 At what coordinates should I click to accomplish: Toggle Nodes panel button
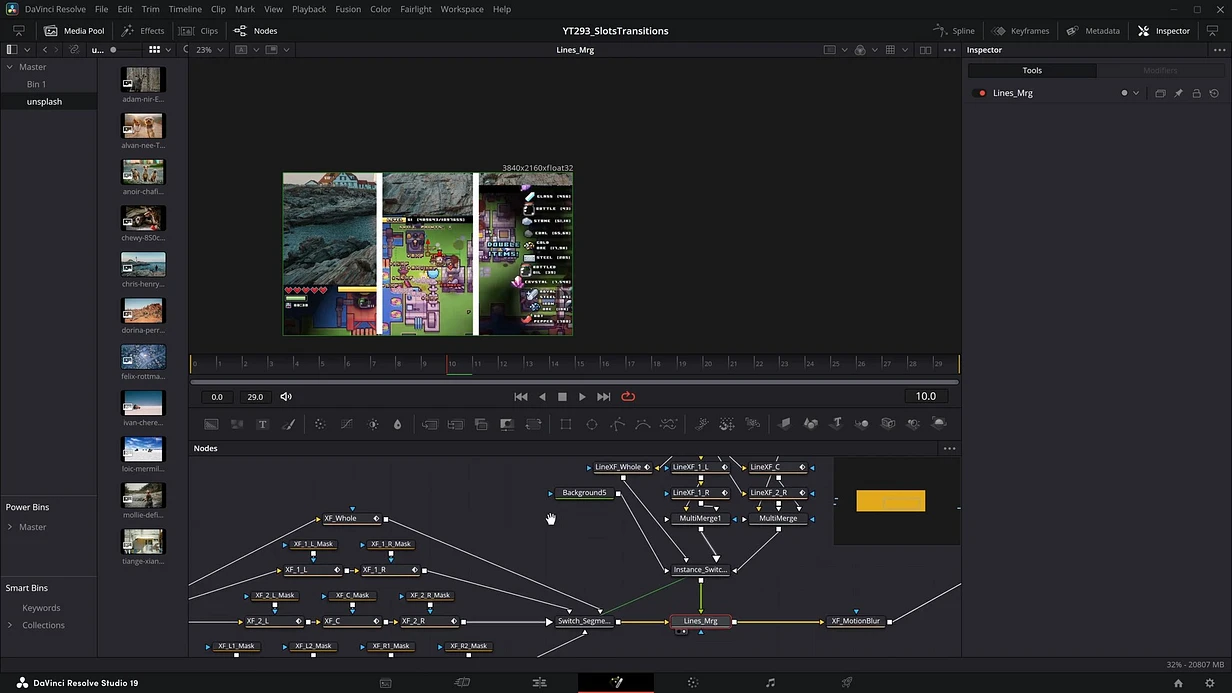click(x=255, y=31)
